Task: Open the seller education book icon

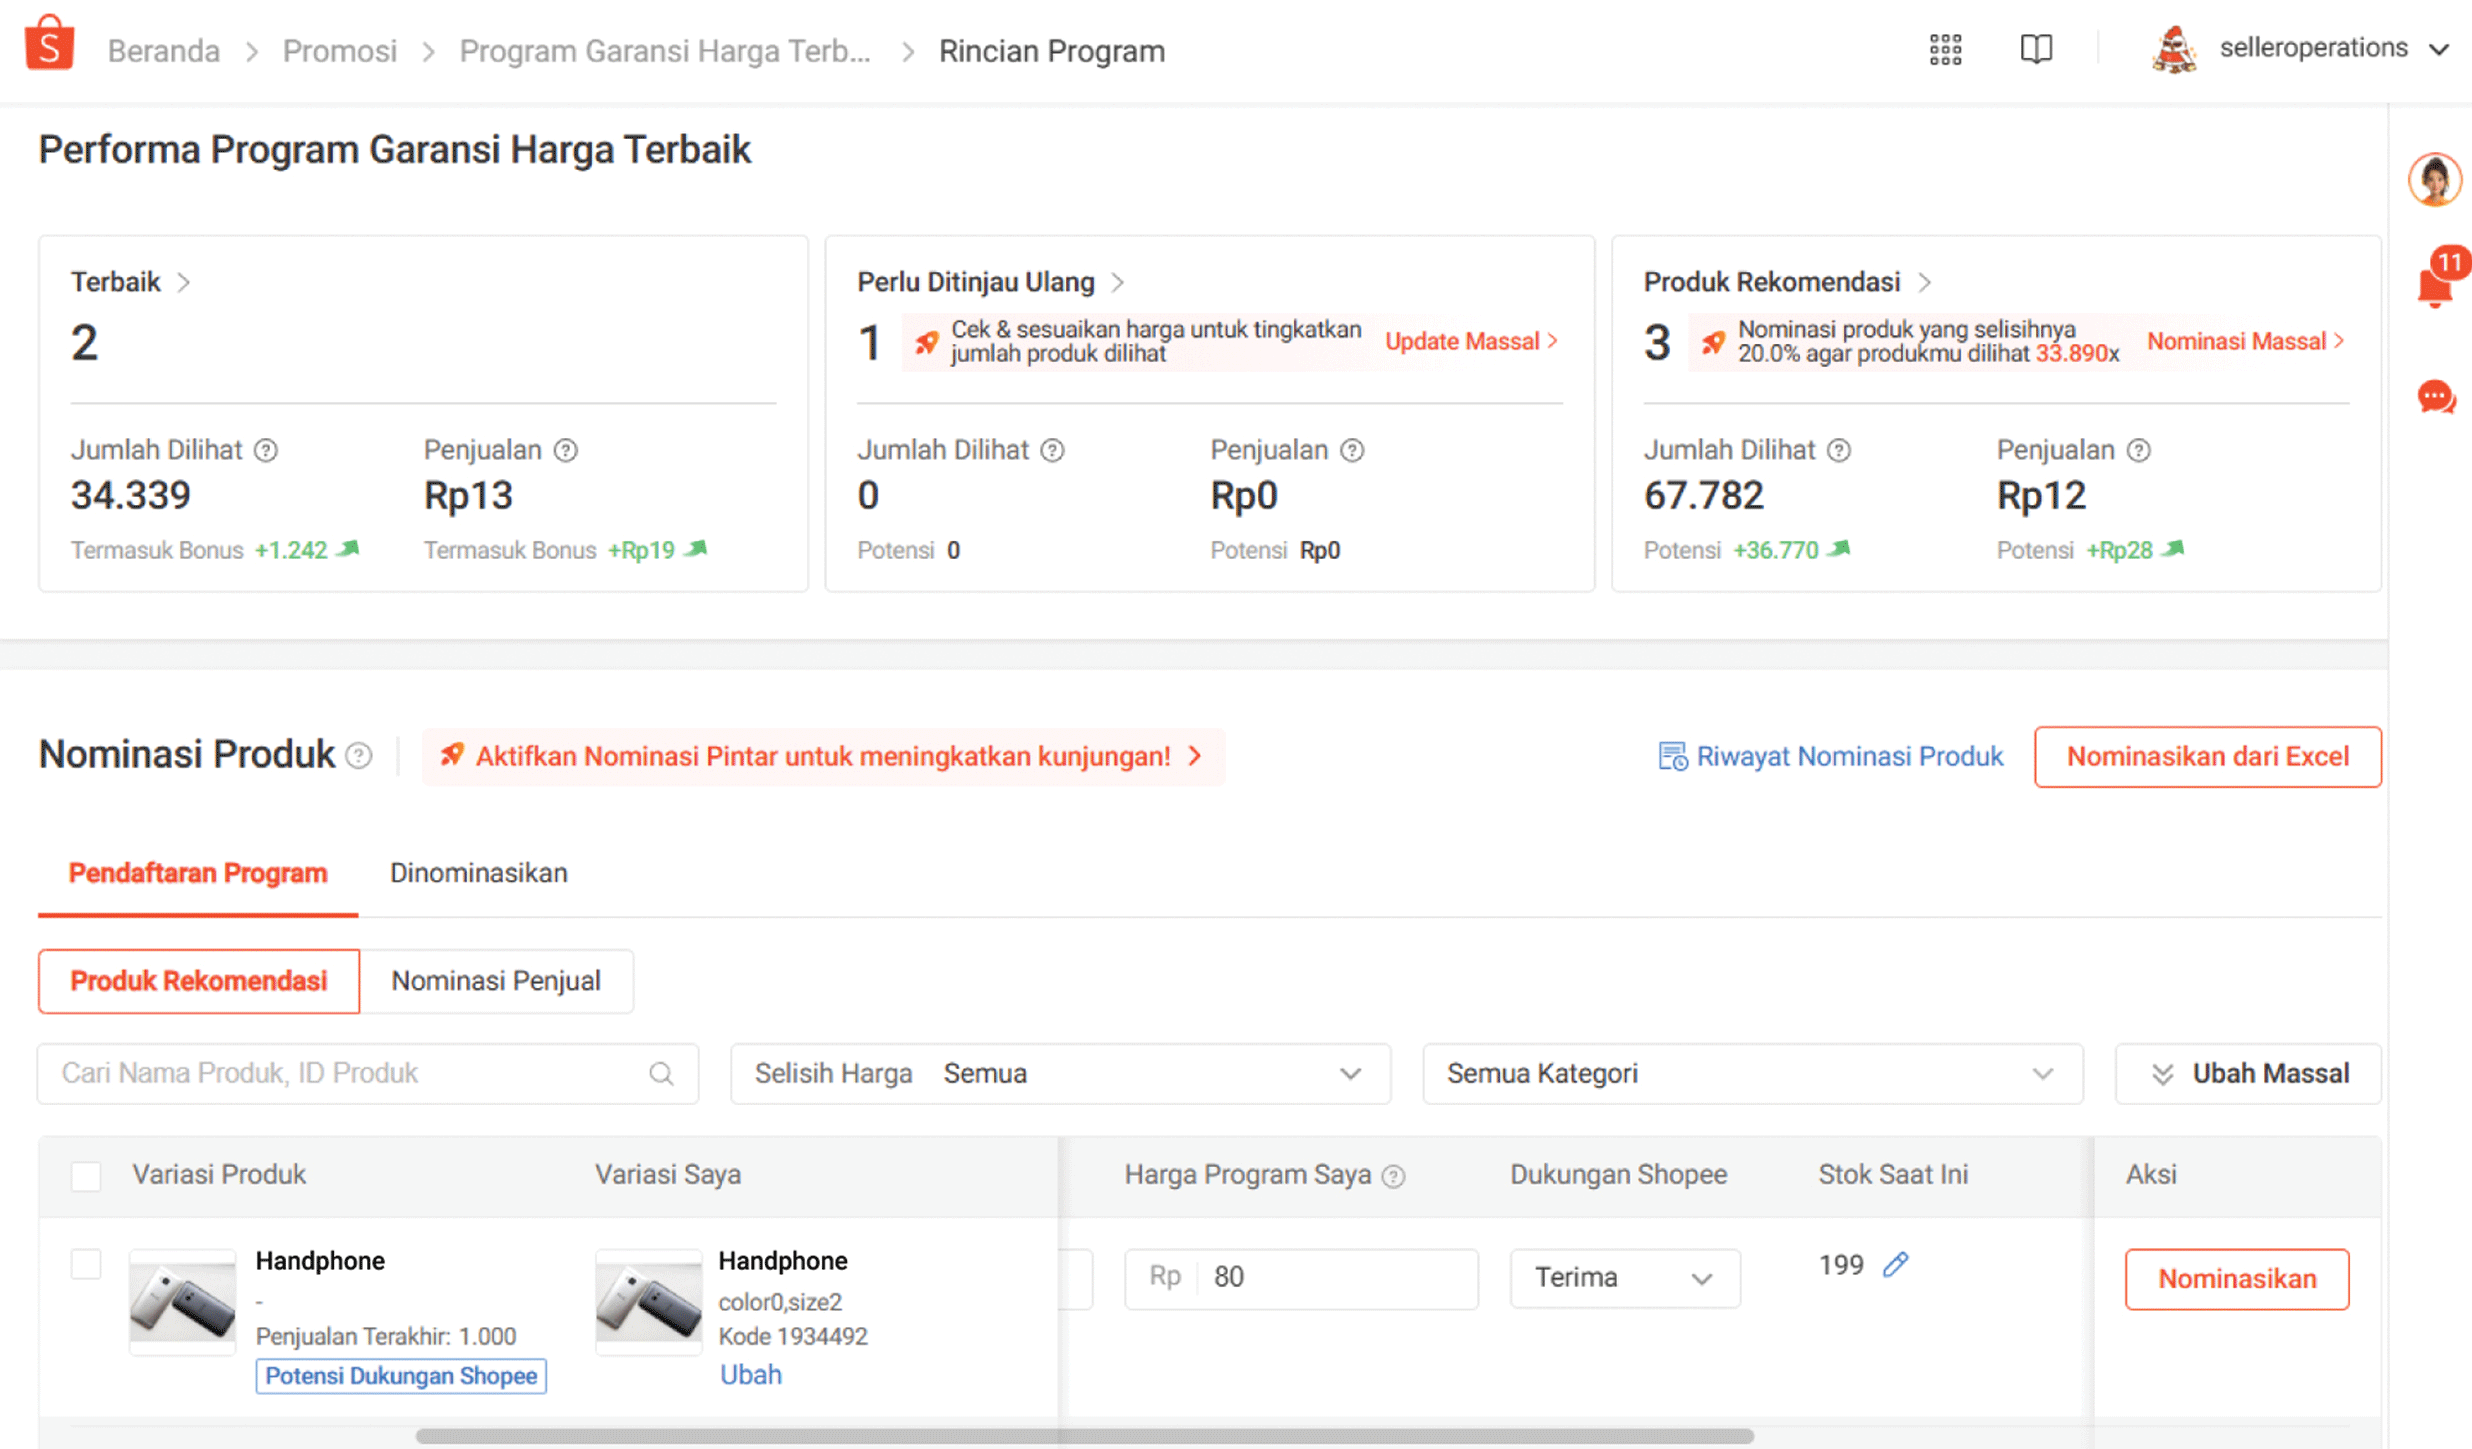Action: coord(2036,49)
